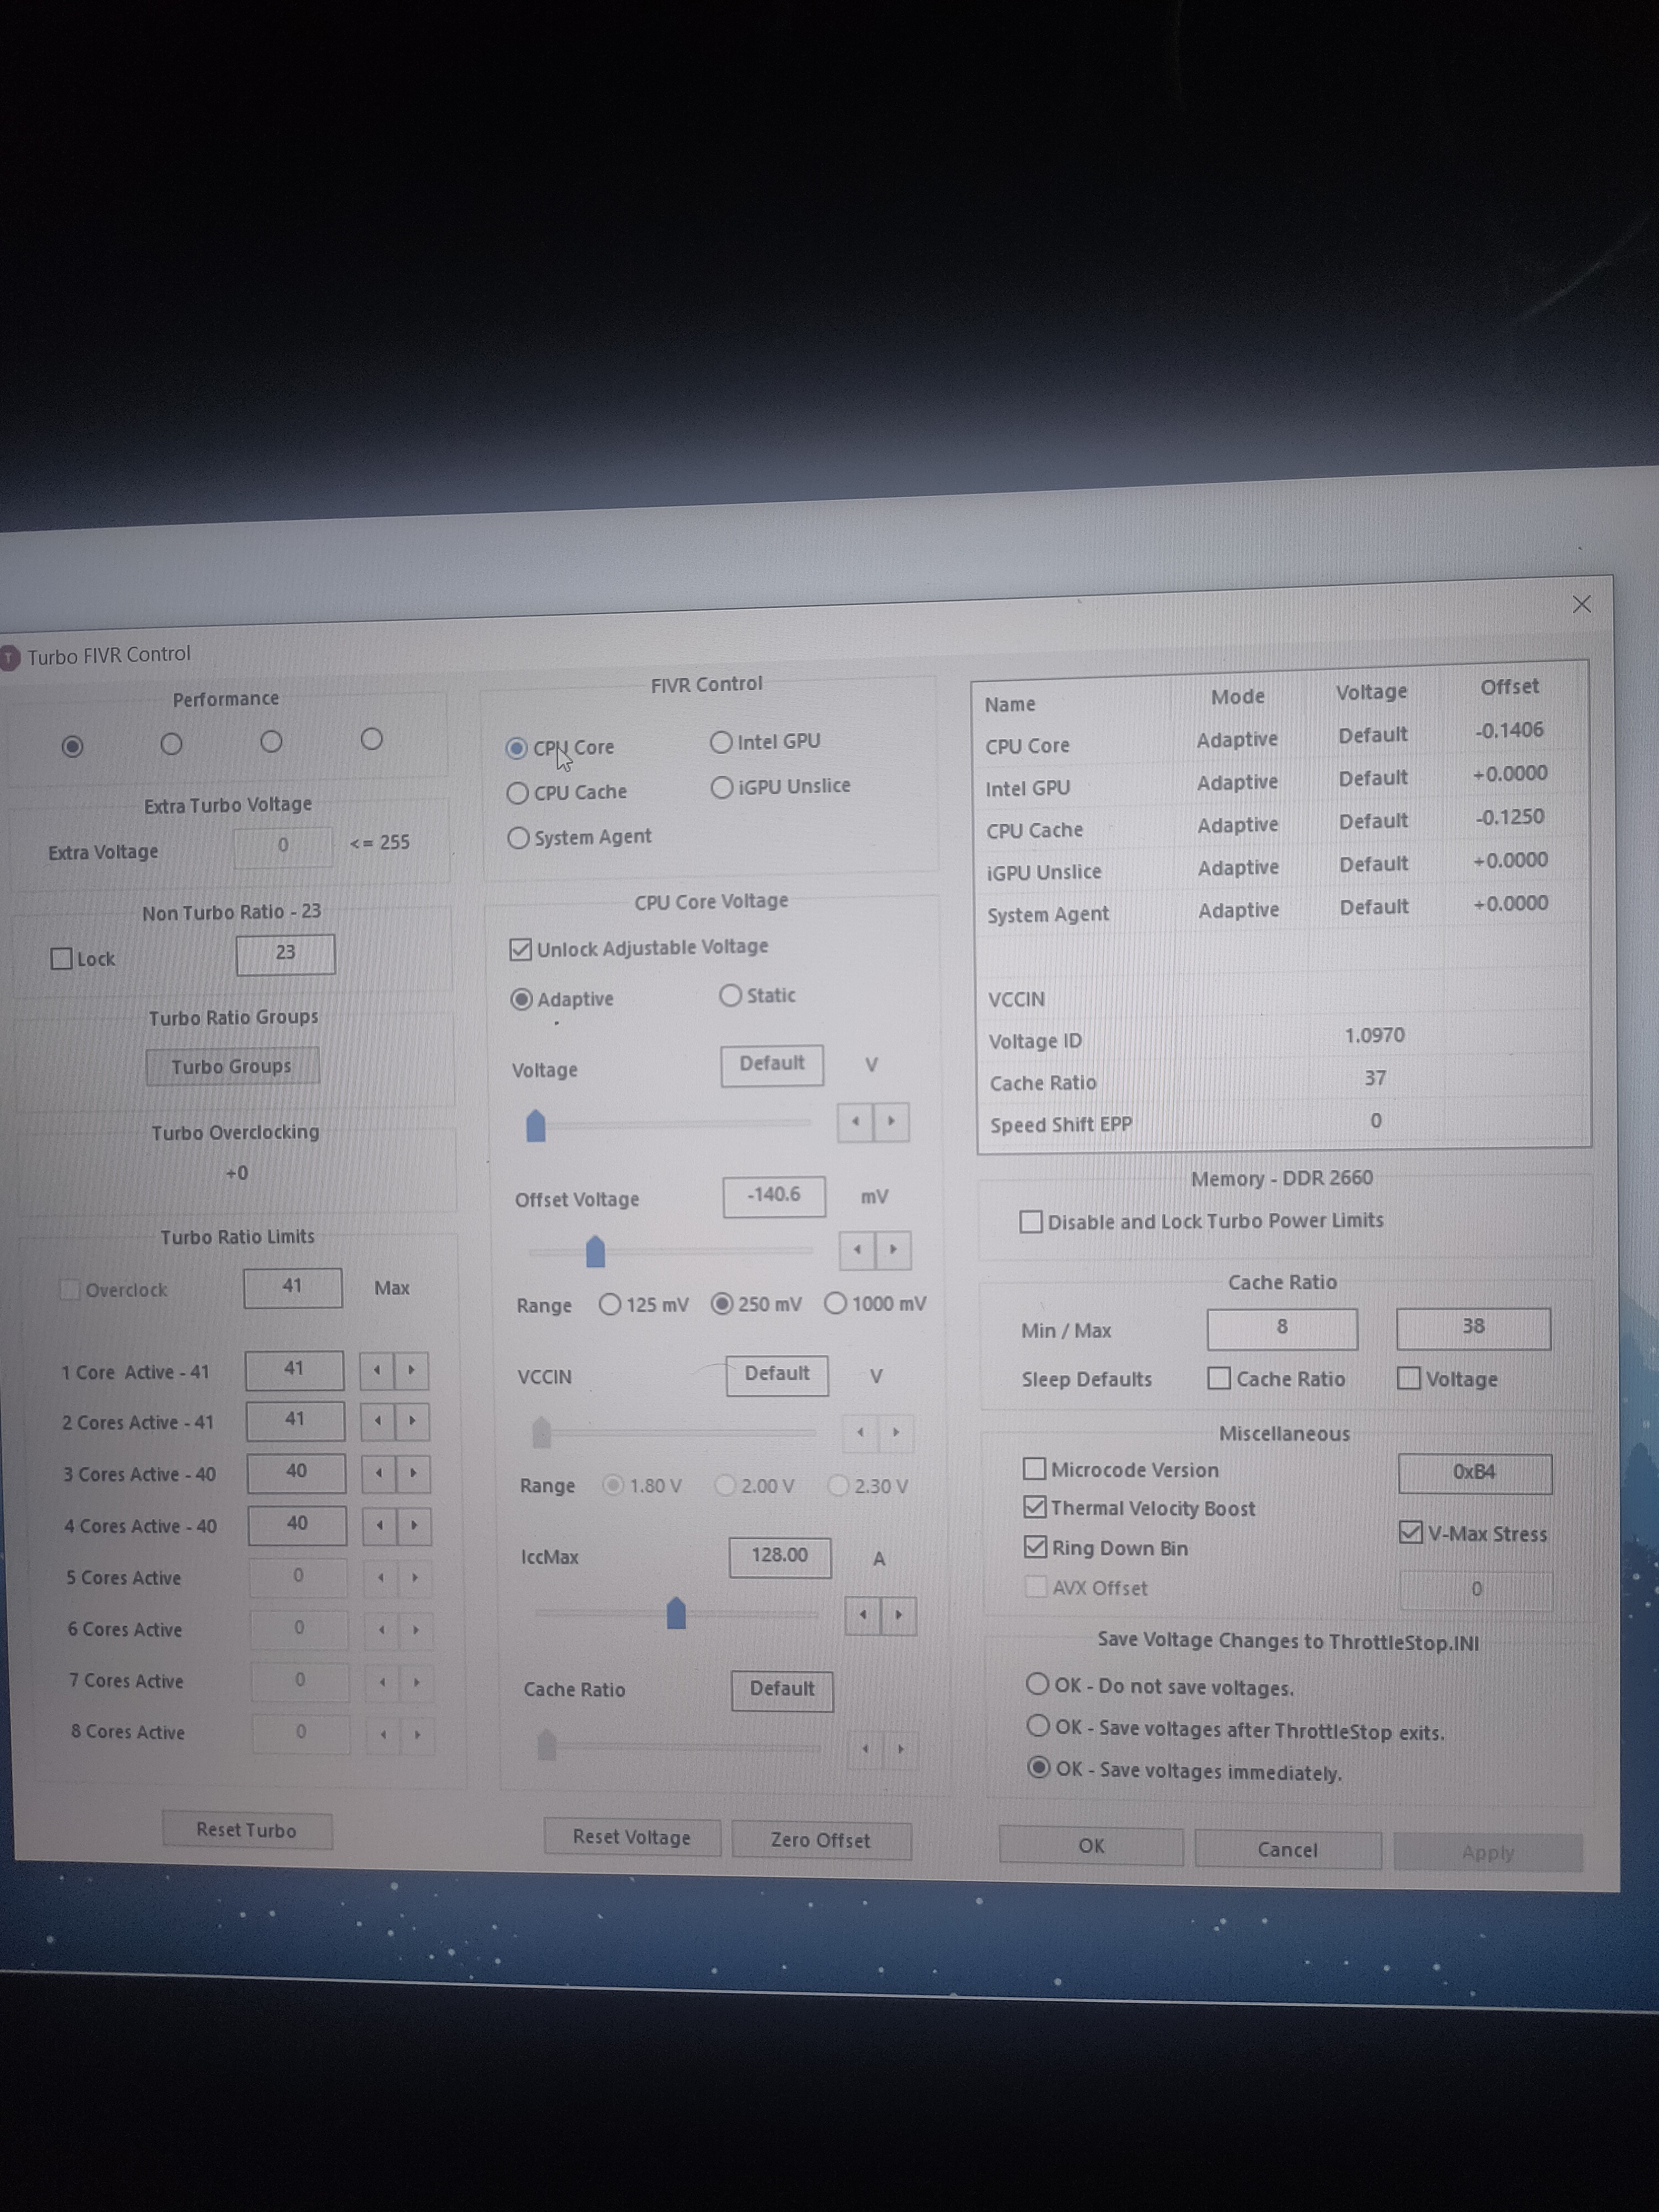
Task: Decrease CPU voltage with left arrow
Action: 855,1122
